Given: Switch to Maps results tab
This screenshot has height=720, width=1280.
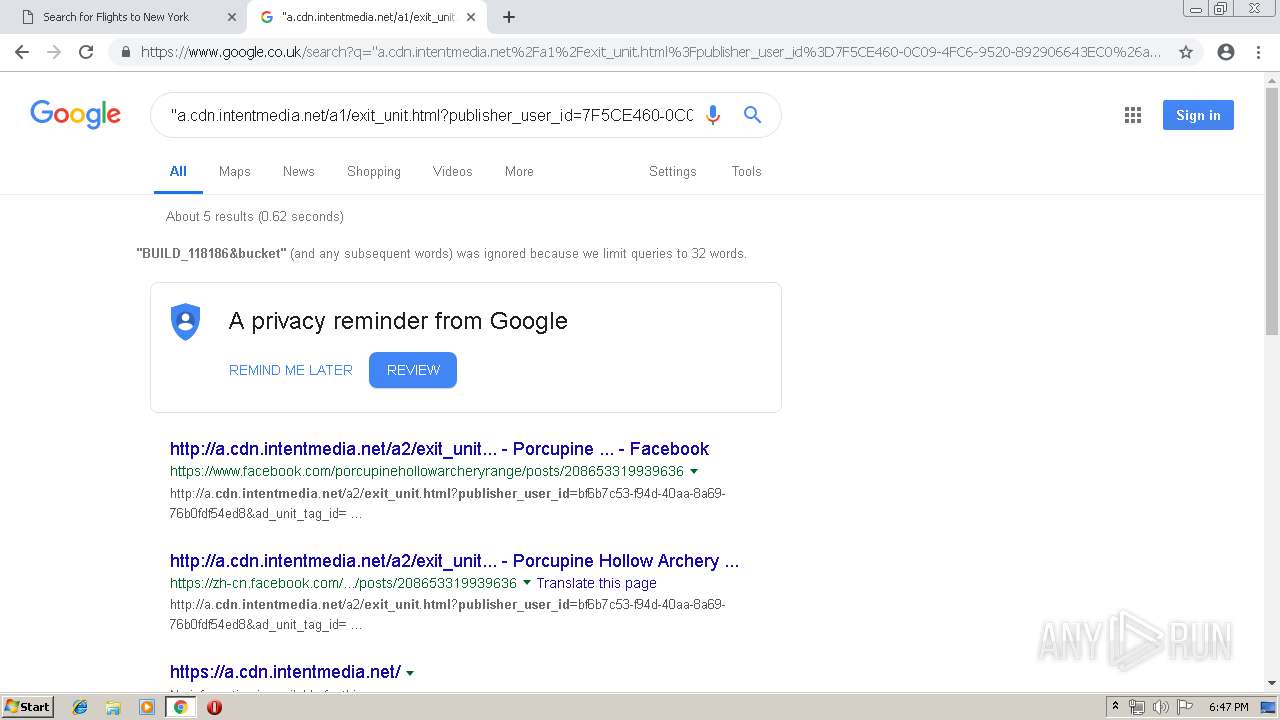Looking at the screenshot, I should tap(235, 171).
